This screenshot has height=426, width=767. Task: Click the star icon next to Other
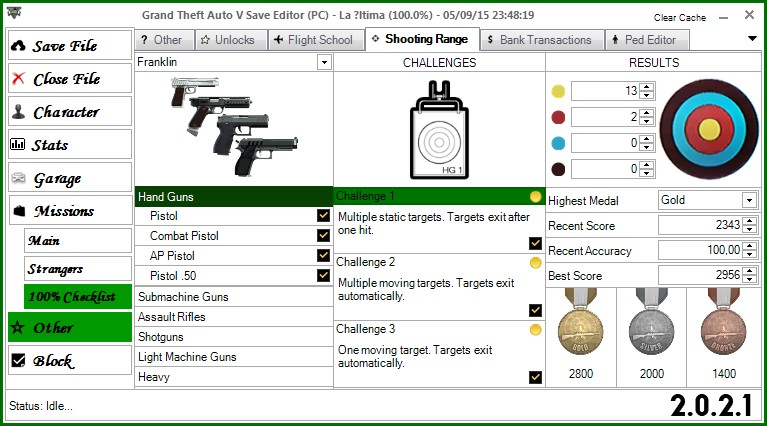coord(18,327)
